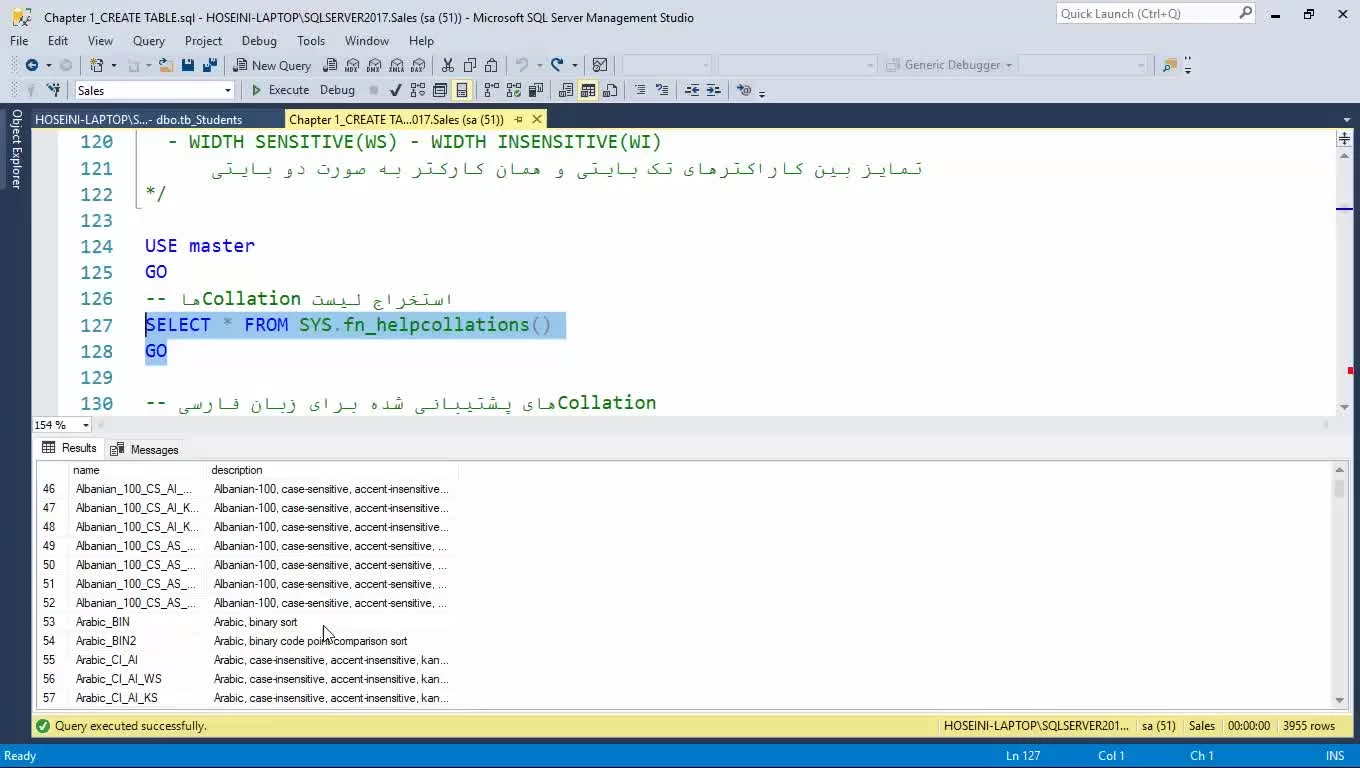
Task: Open the Query menu
Action: click(149, 41)
